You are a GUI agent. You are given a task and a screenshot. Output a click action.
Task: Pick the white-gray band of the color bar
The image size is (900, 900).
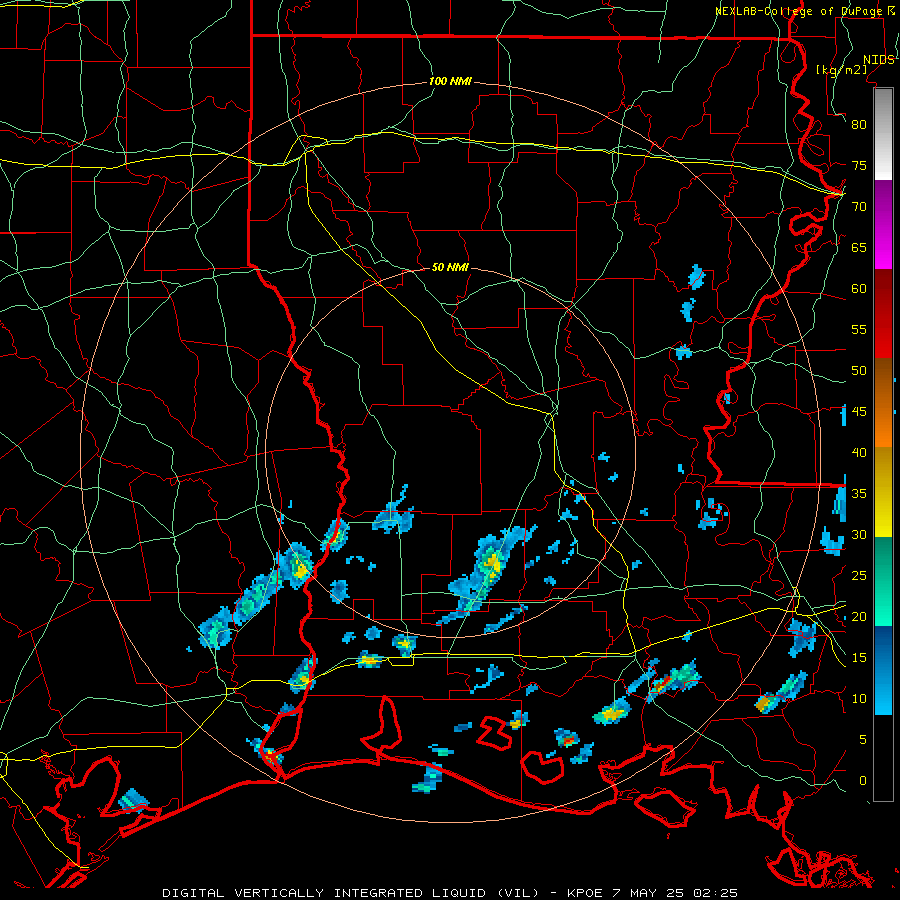click(883, 134)
